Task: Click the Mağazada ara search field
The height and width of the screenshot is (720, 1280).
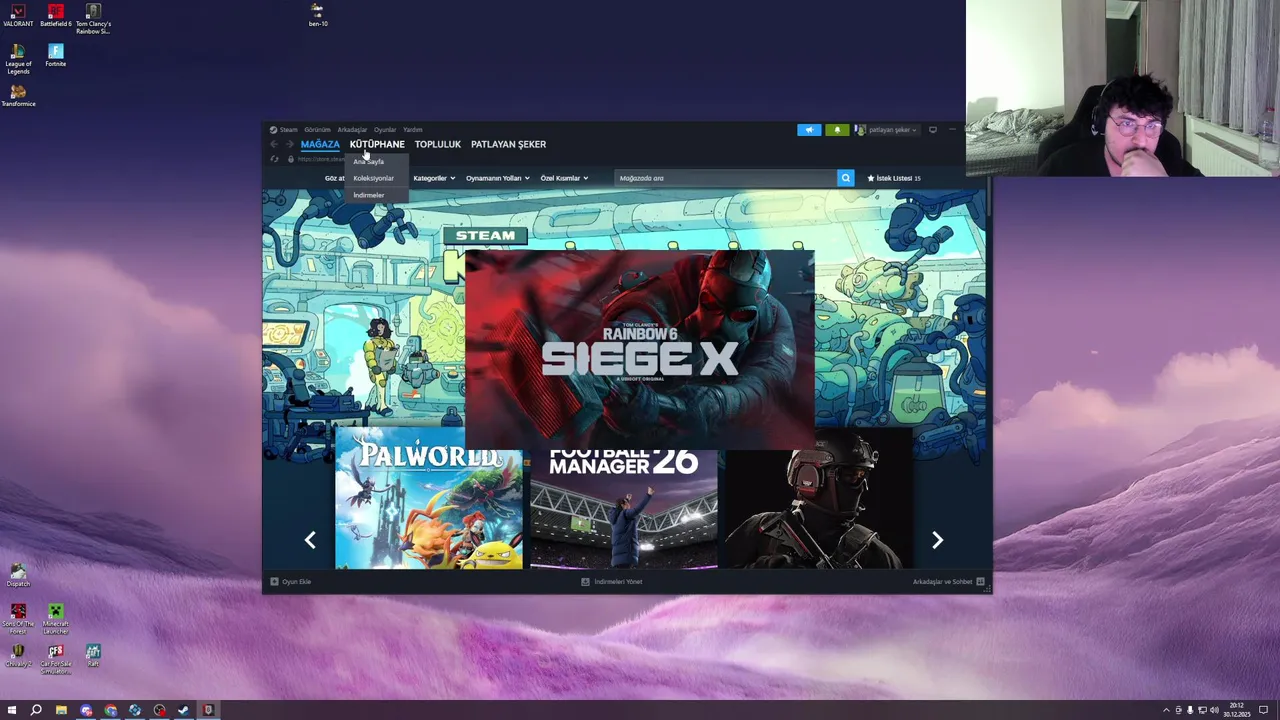Action: 726,178
